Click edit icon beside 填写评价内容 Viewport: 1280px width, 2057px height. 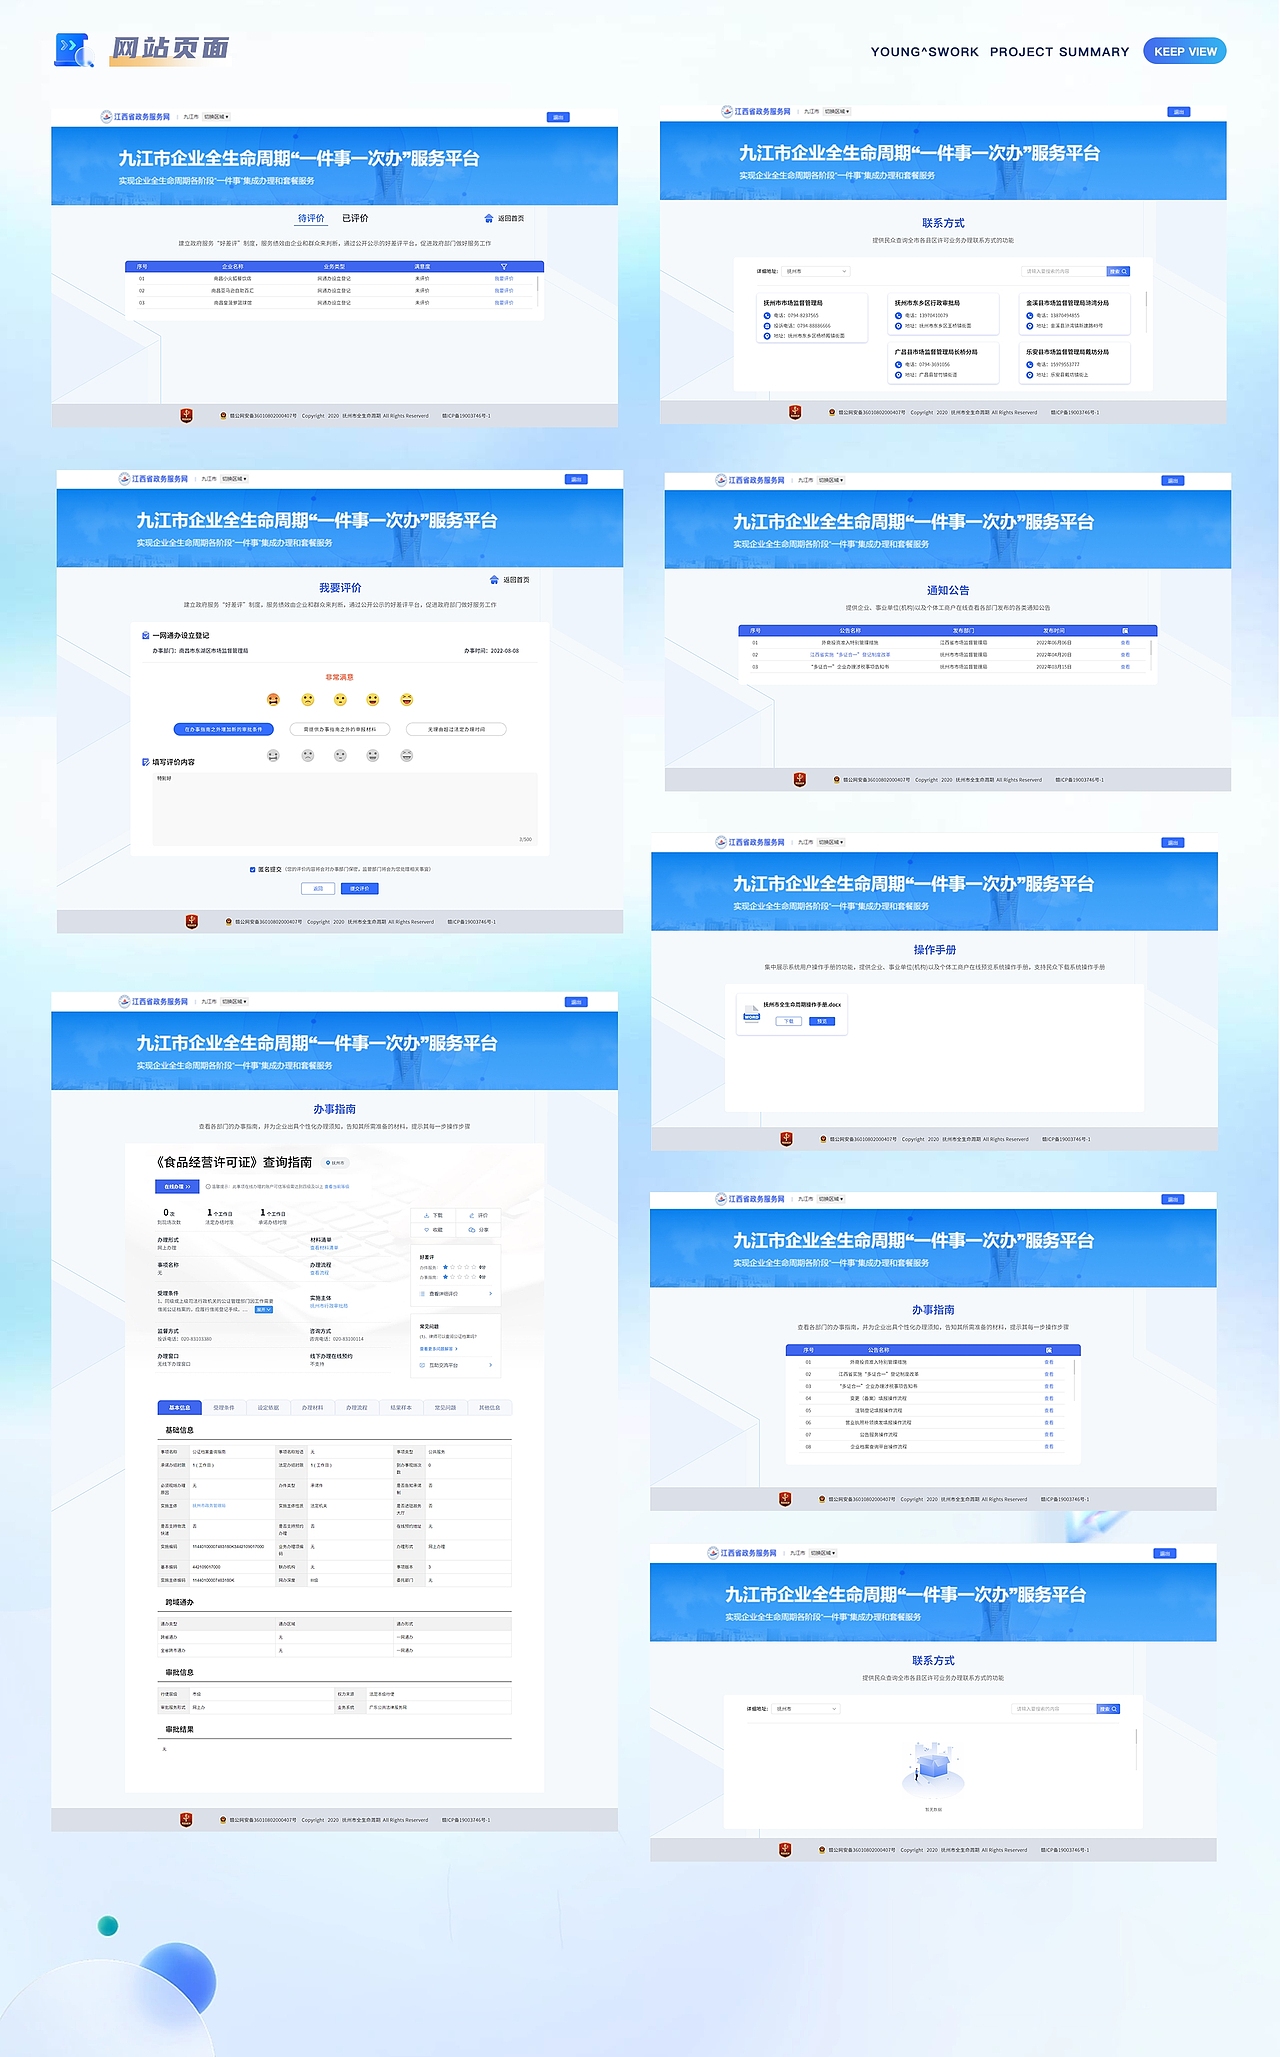pos(146,762)
